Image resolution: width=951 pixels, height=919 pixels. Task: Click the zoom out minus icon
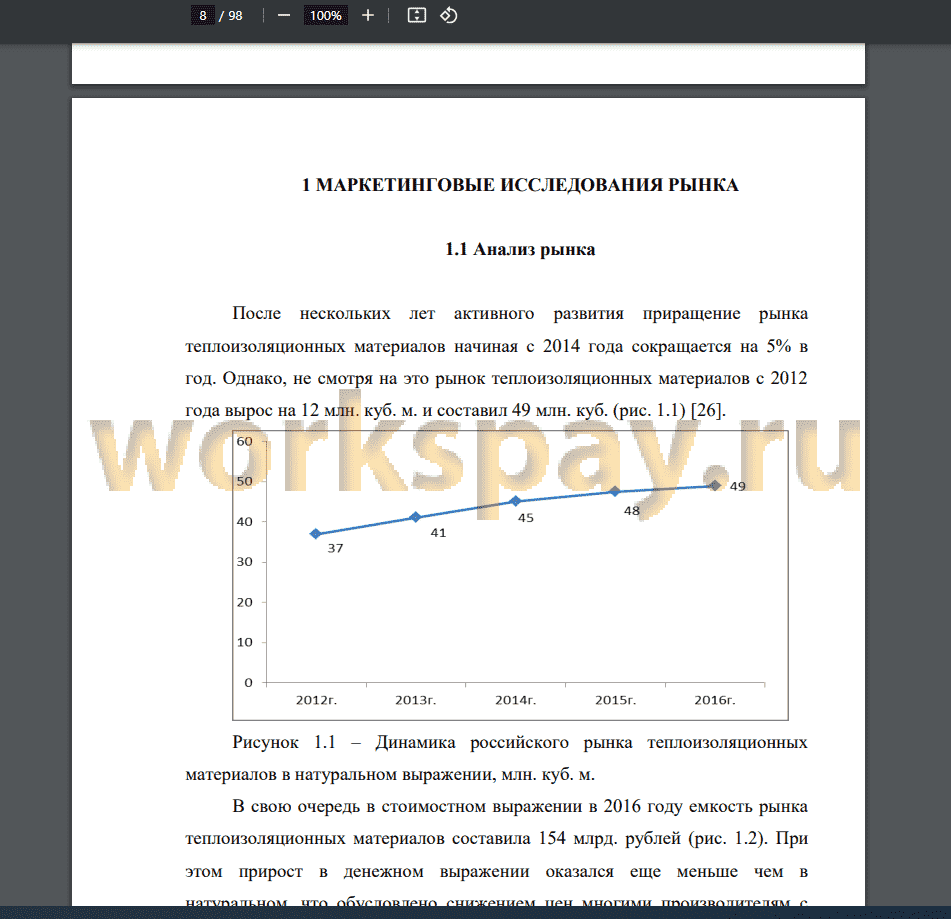[x=284, y=16]
